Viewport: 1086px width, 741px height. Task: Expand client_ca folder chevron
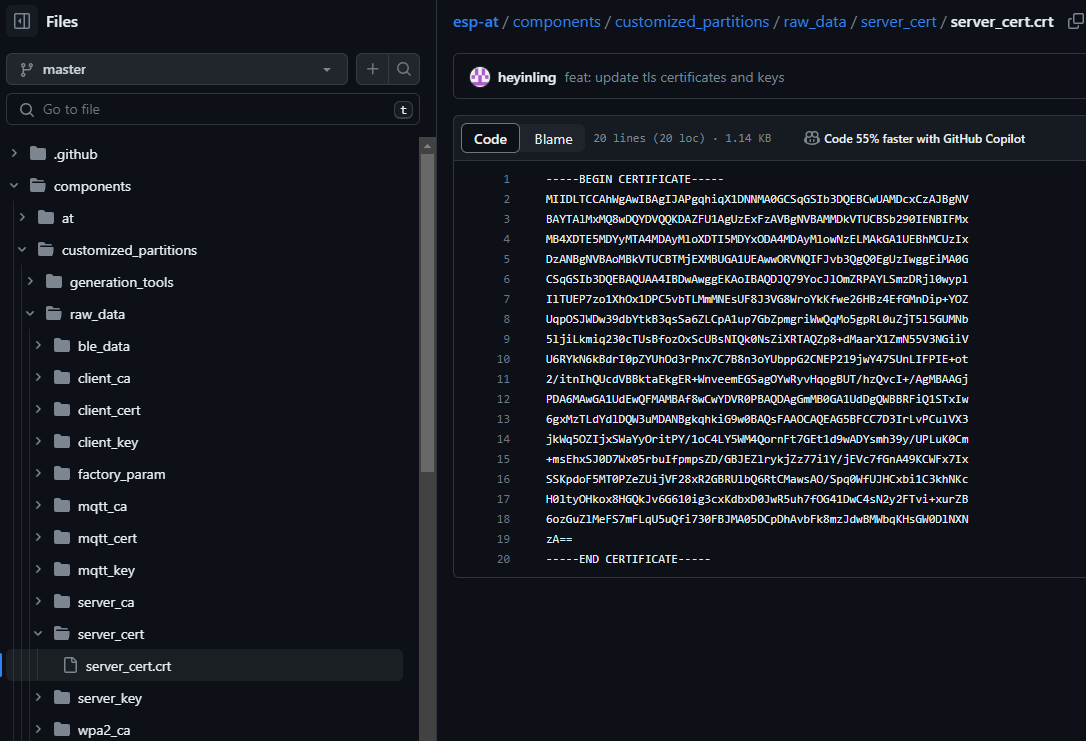(x=39, y=377)
